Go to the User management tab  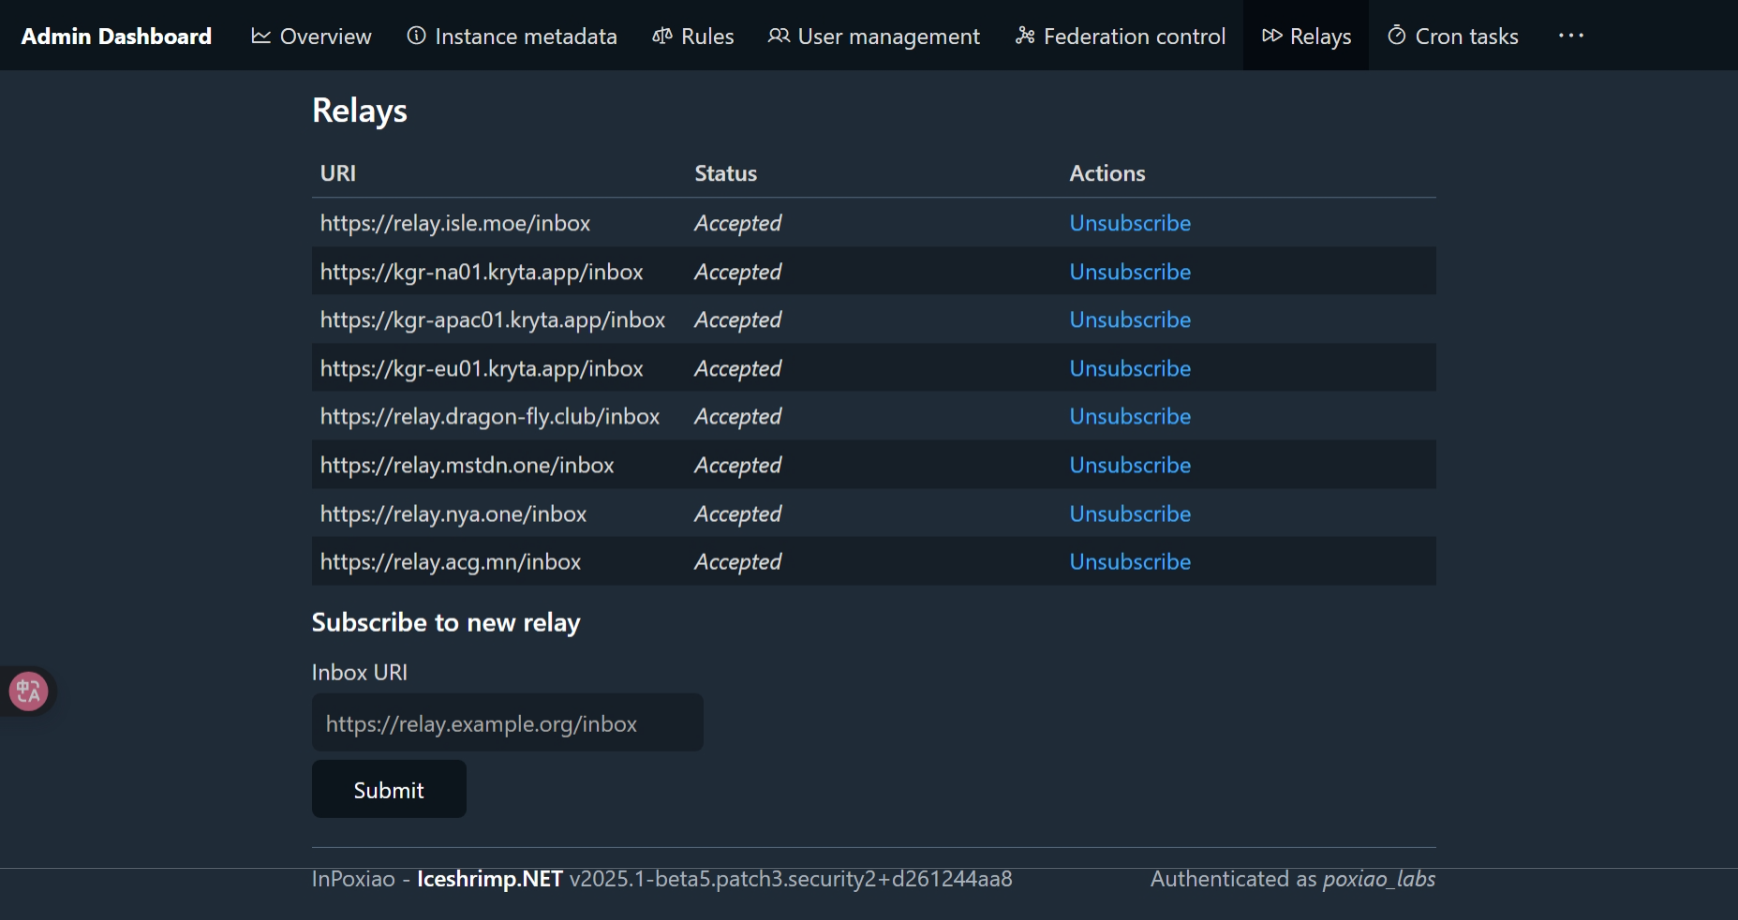(x=888, y=36)
